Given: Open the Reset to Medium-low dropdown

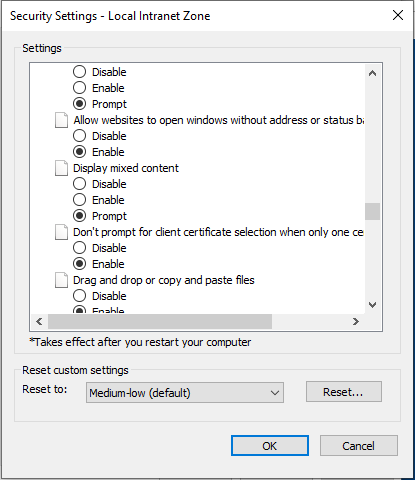Looking at the screenshot, I should tap(185, 393).
